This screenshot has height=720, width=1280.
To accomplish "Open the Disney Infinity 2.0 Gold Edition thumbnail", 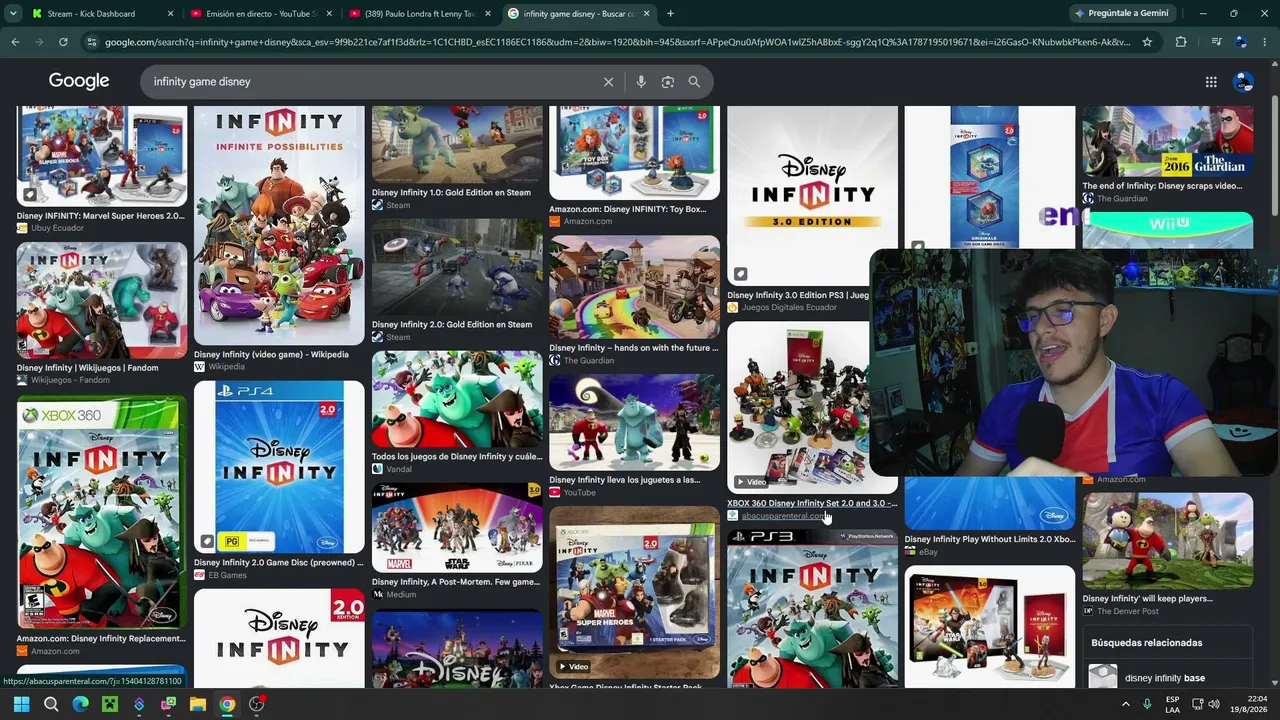I will point(457,268).
